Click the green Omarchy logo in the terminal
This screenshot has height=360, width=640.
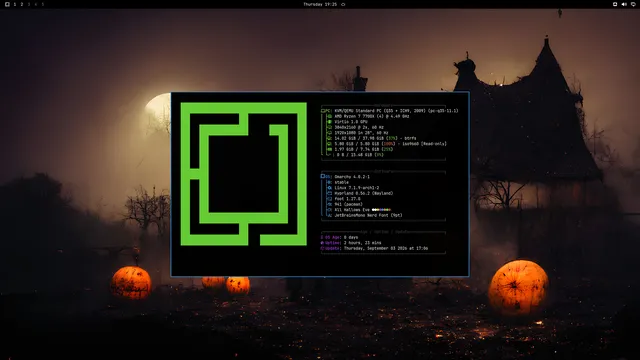pos(244,174)
